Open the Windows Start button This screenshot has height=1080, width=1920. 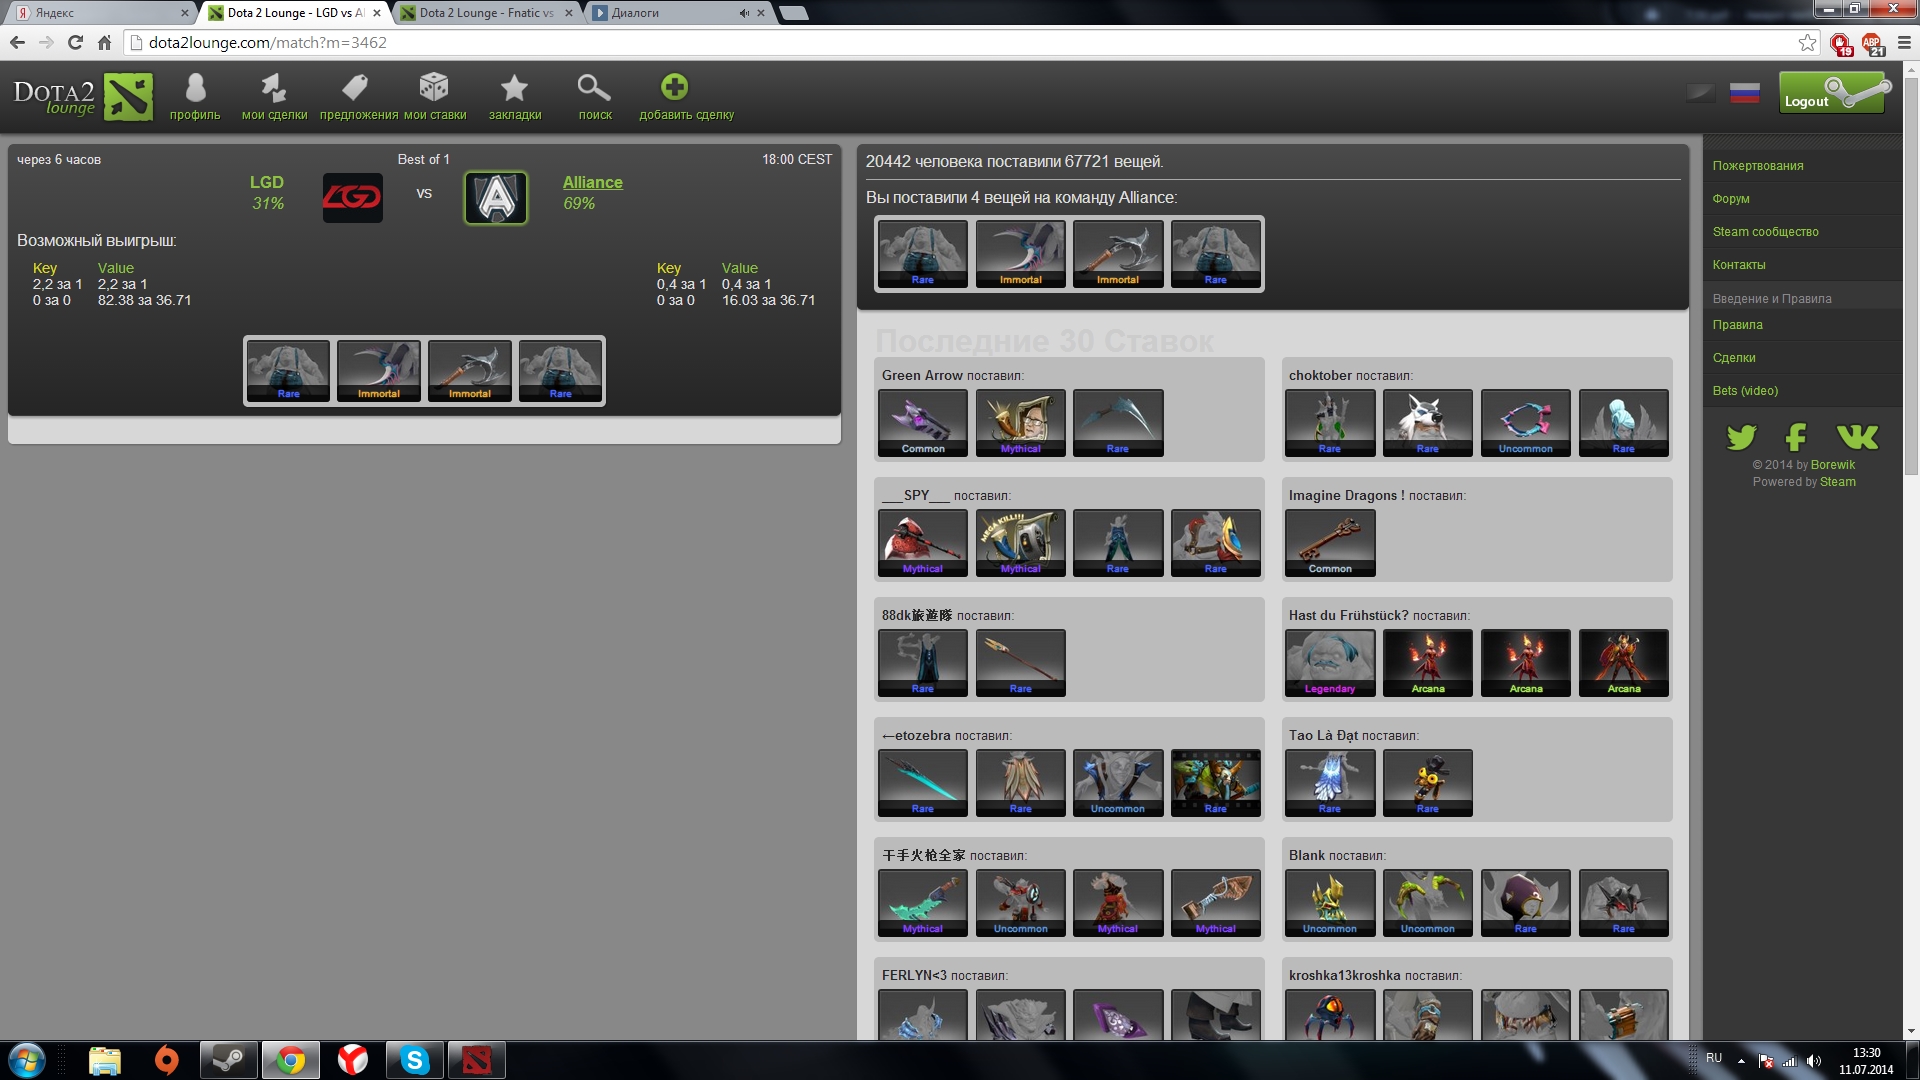(27, 1060)
